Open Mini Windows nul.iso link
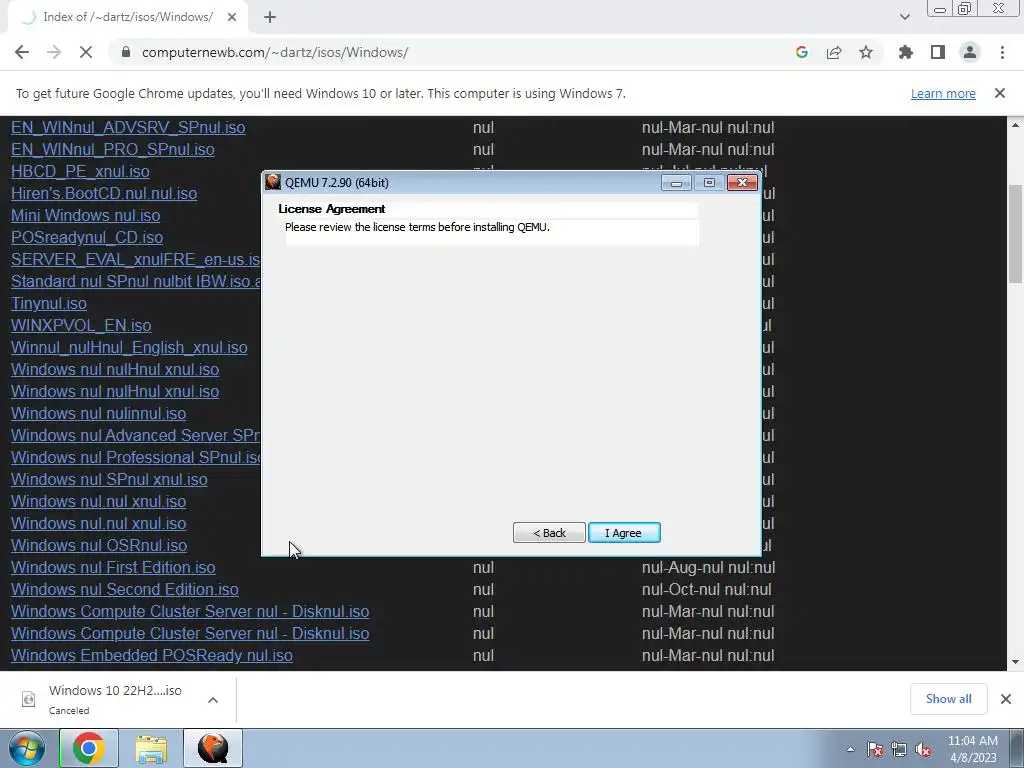The height and width of the screenshot is (768, 1024). pyautogui.click(x=86, y=216)
